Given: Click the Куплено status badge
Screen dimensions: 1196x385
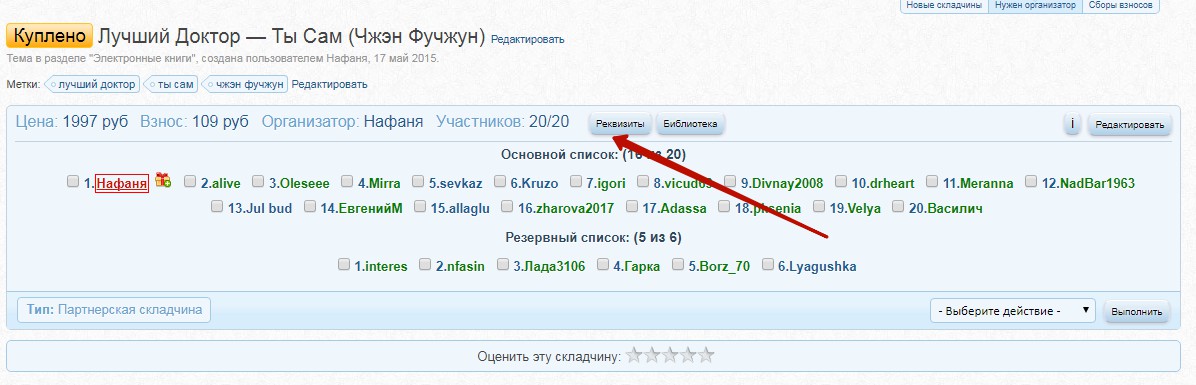Looking at the screenshot, I should click(x=50, y=36).
